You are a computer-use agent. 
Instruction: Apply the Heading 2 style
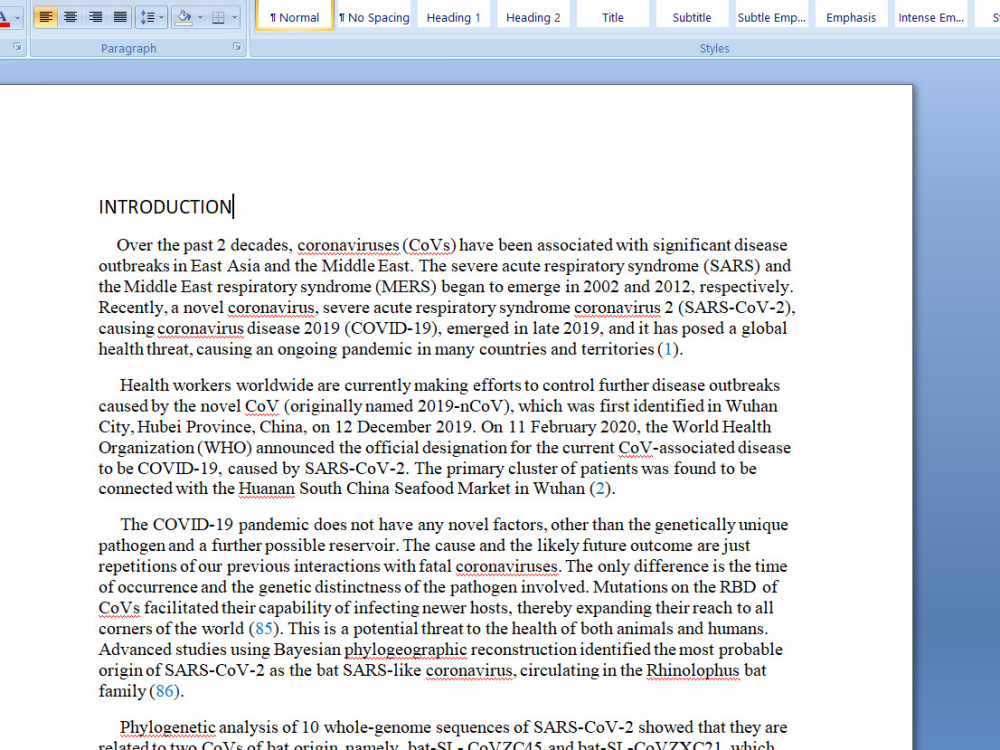533,15
